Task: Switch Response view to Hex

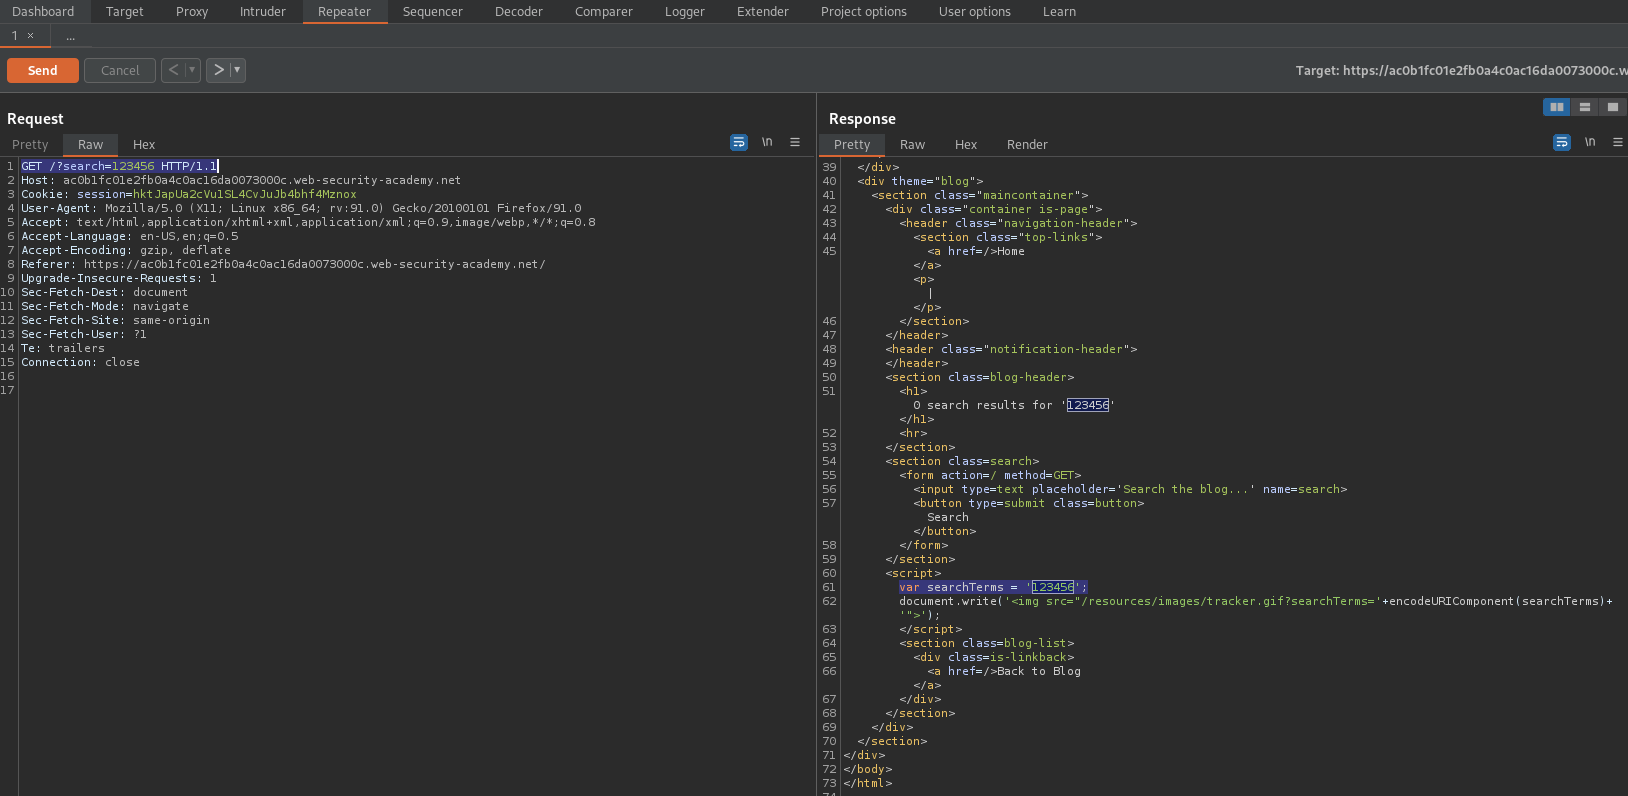Action: coord(966,145)
